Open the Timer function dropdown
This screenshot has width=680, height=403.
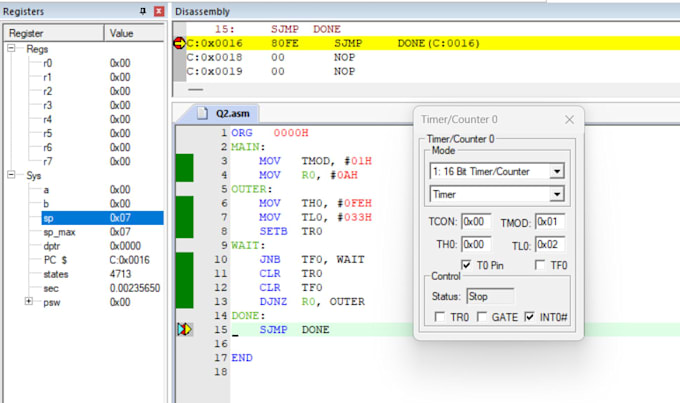[x=557, y=194]
